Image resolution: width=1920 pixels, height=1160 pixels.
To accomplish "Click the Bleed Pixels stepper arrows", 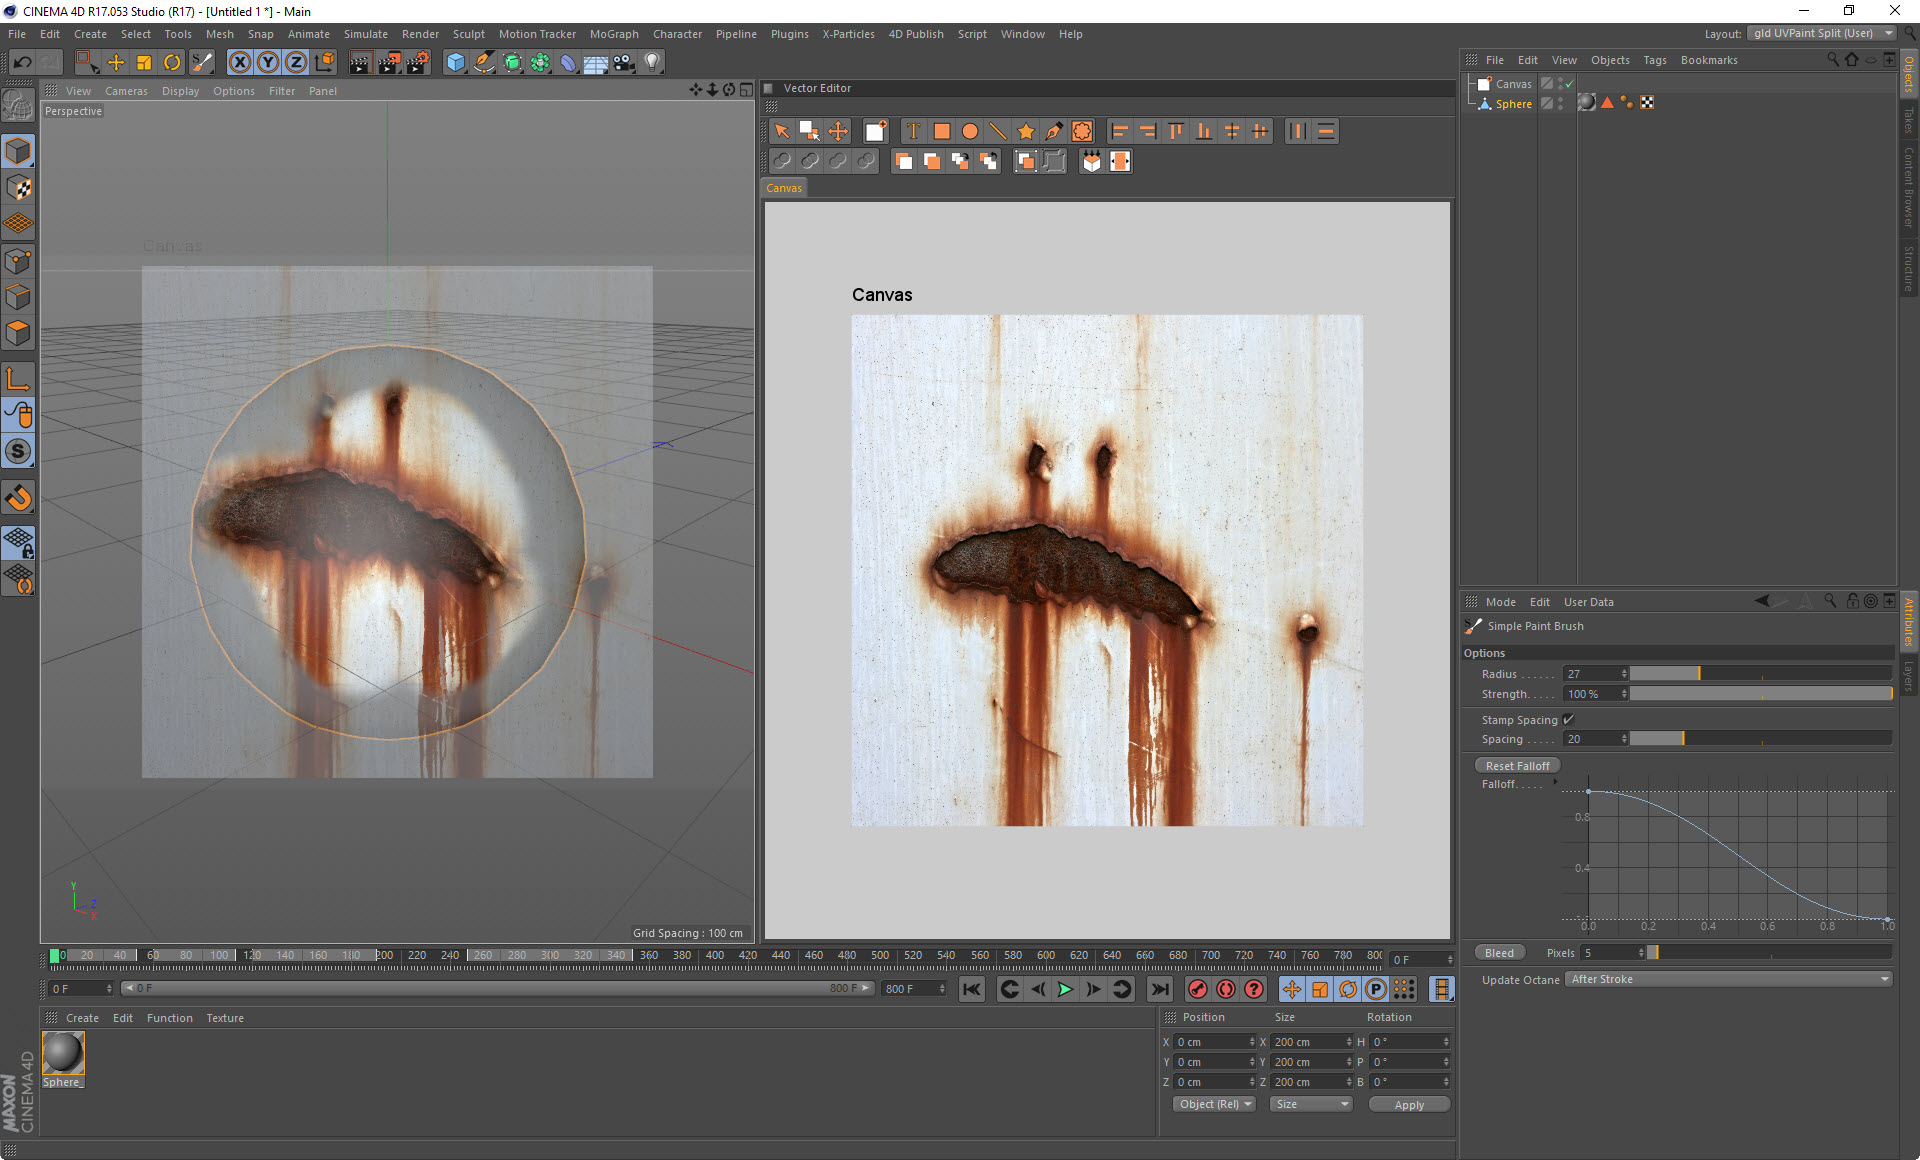I will click(x=1641, y=953).
